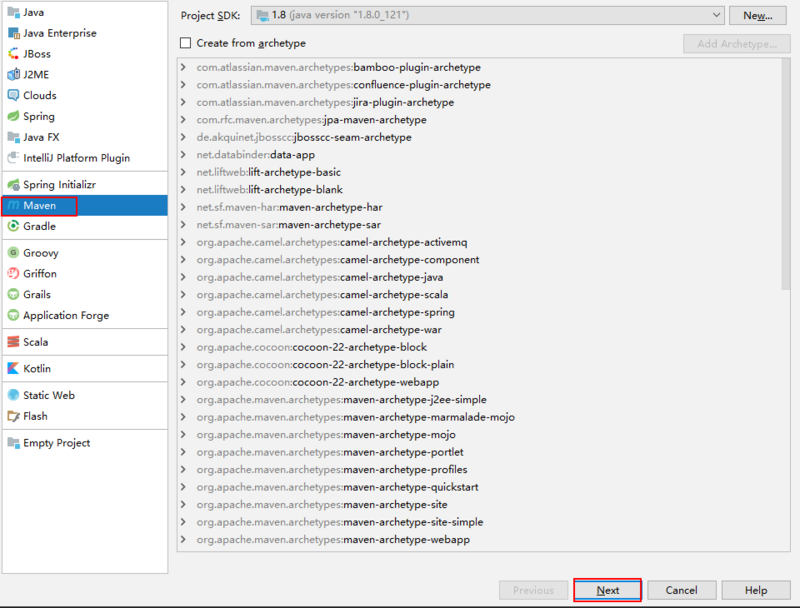Expand bamboo-plugin-archetype entry
Screen dimensions: 800x608
183,67
